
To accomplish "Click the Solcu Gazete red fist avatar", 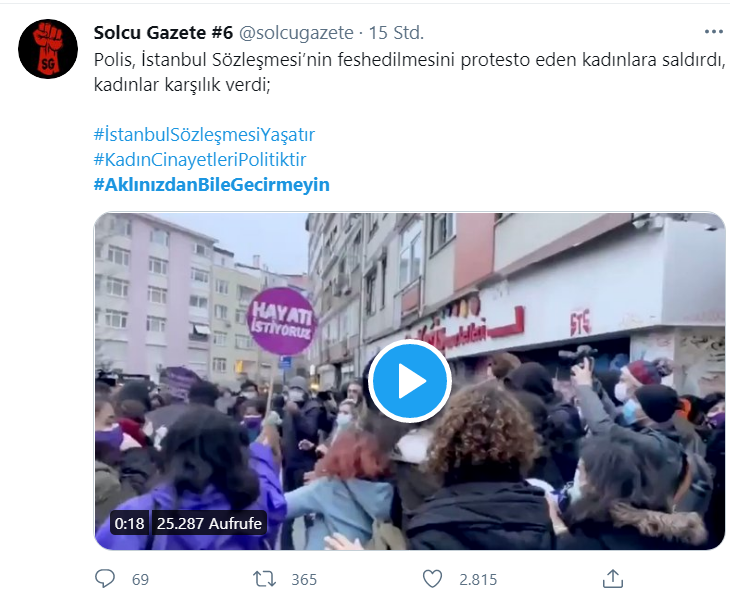I will (48, 48).
